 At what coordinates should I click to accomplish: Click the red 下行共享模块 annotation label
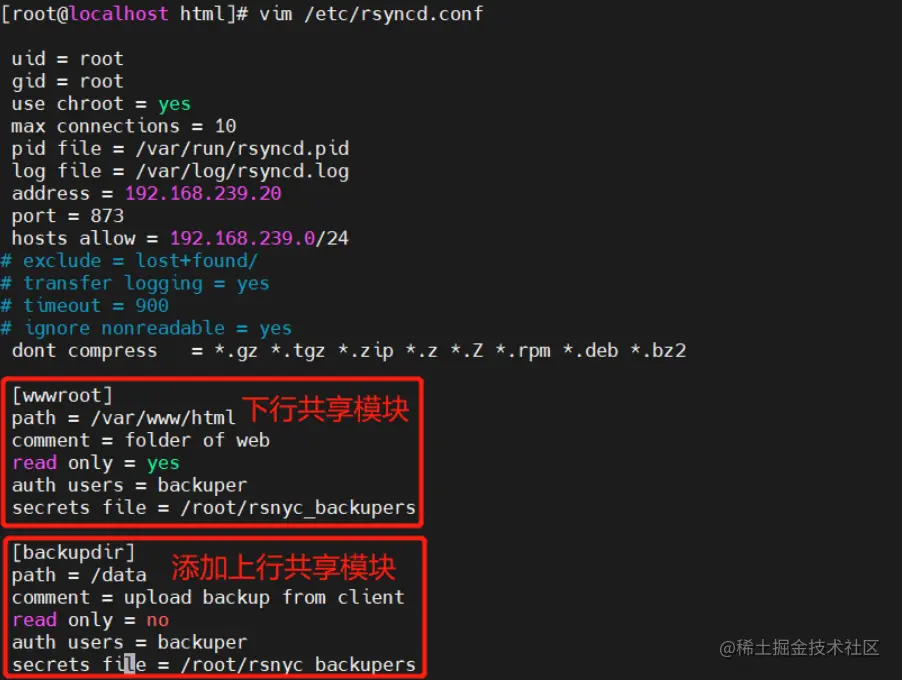pos(326,410)
